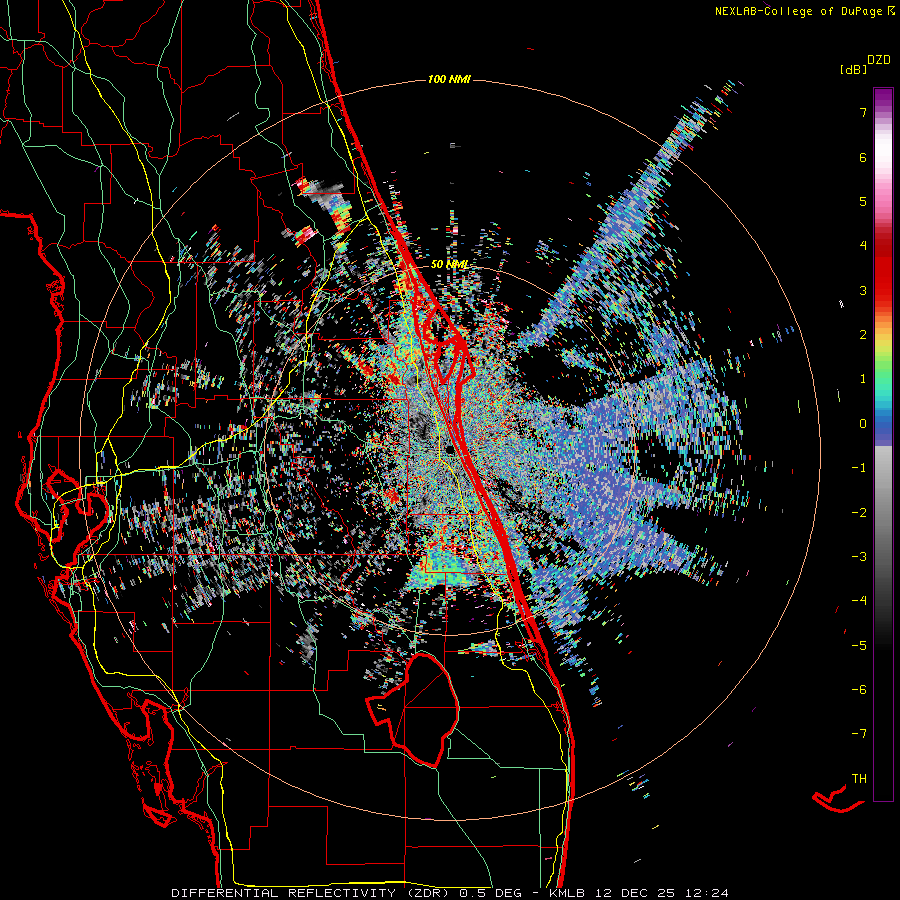Click the 50 NMI range ring label
The width and height of the screenshot is (900, 900).
(x=449, y=265)
